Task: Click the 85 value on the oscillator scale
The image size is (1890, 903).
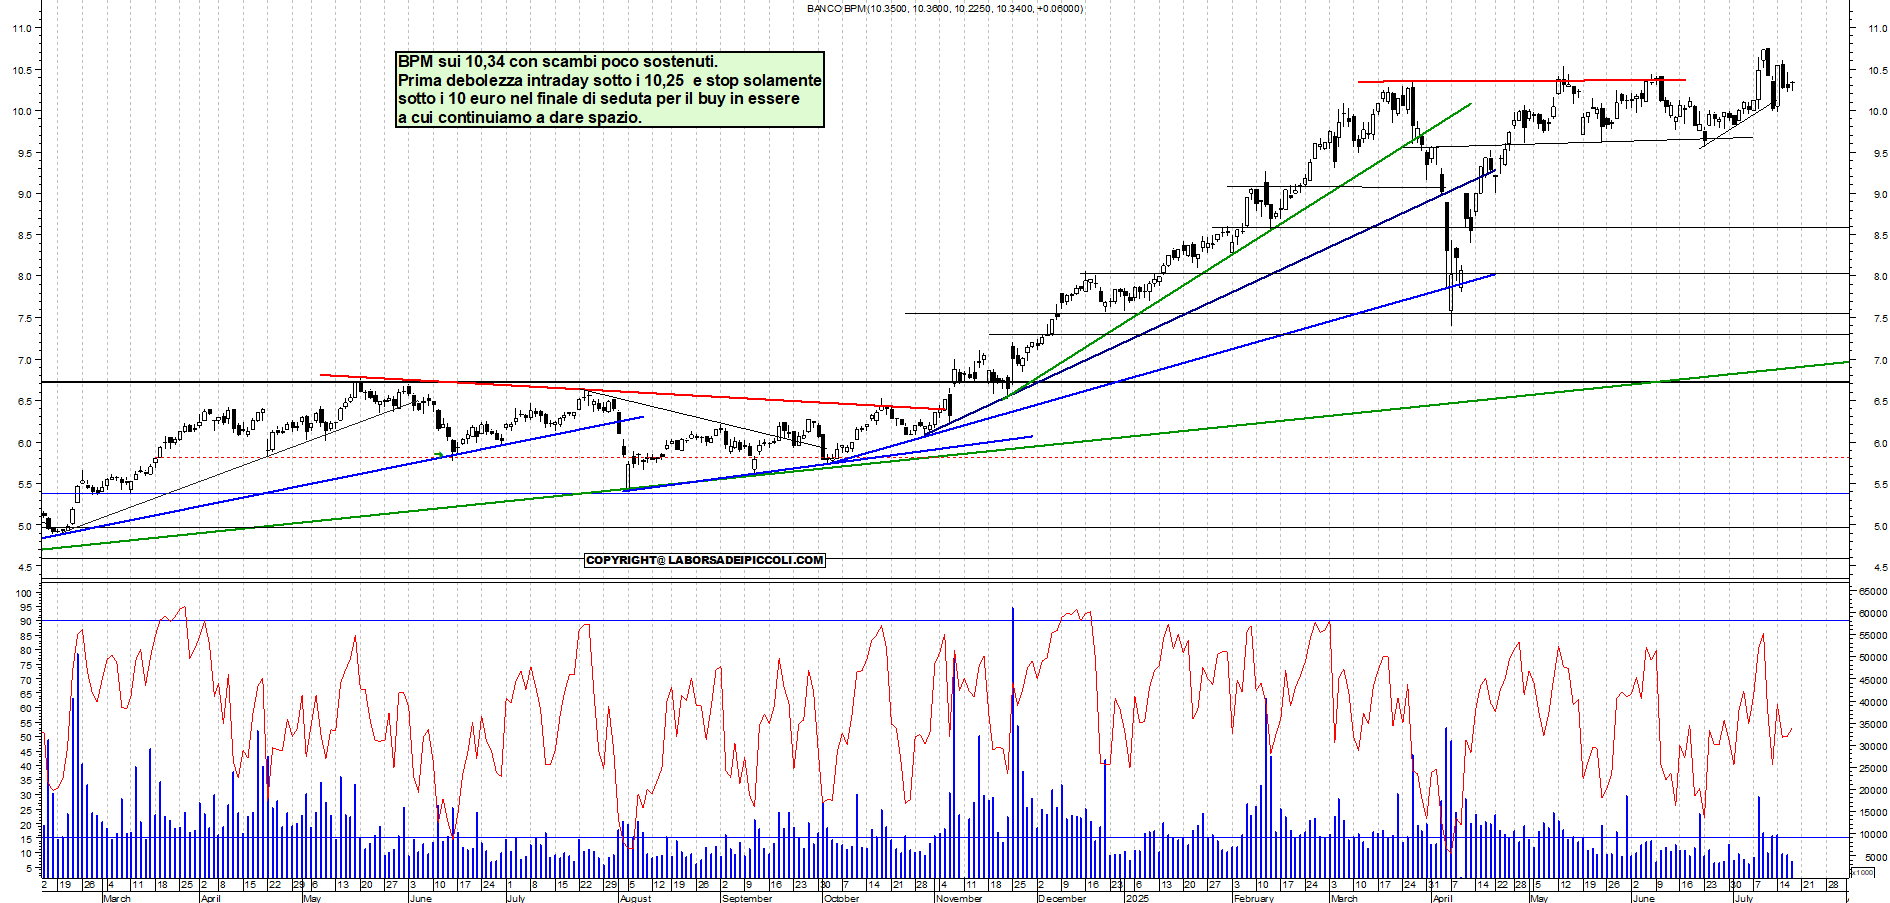Action: click(27, 636)
